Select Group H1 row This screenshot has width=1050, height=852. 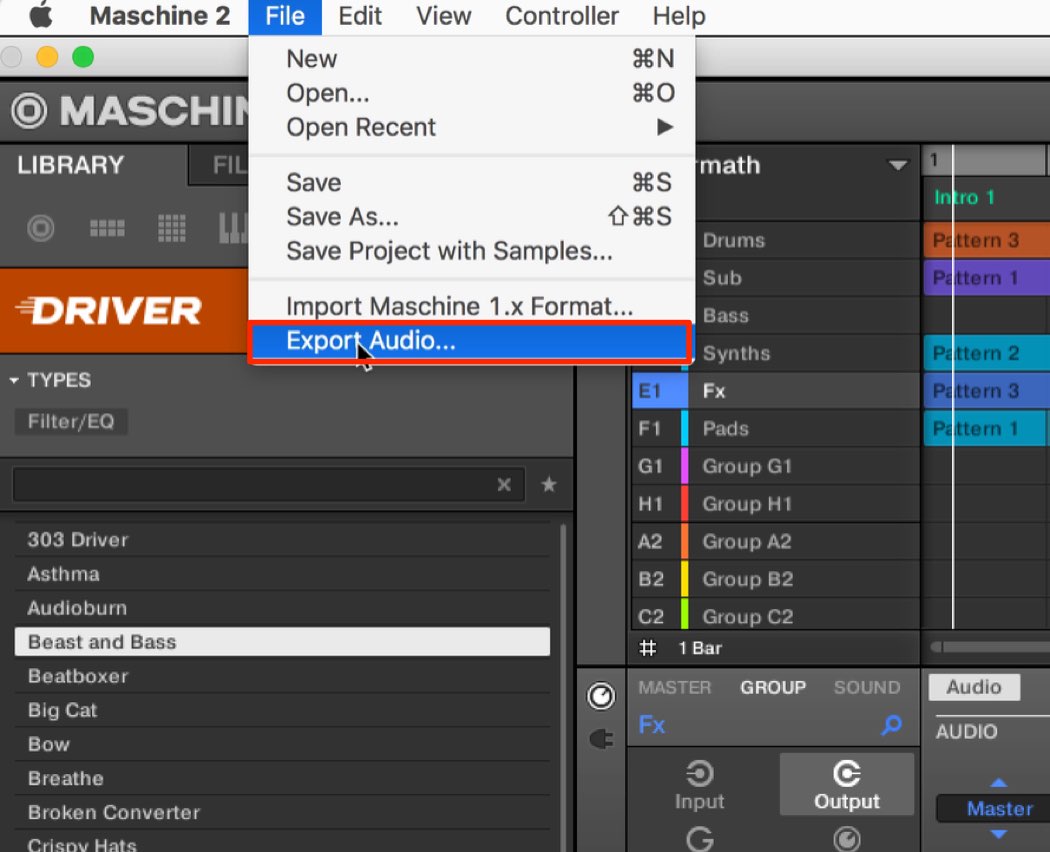pyautogui.click(x=775, y=503)
